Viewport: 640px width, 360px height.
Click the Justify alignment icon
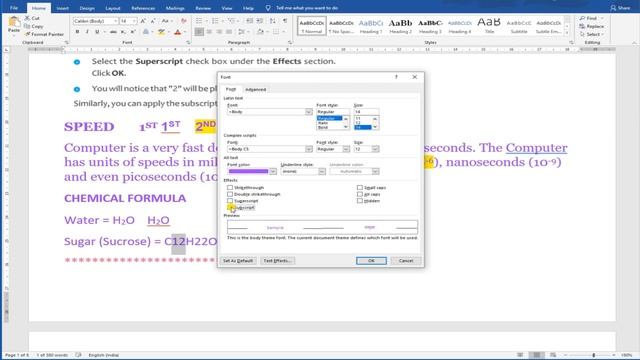point(229,32)
